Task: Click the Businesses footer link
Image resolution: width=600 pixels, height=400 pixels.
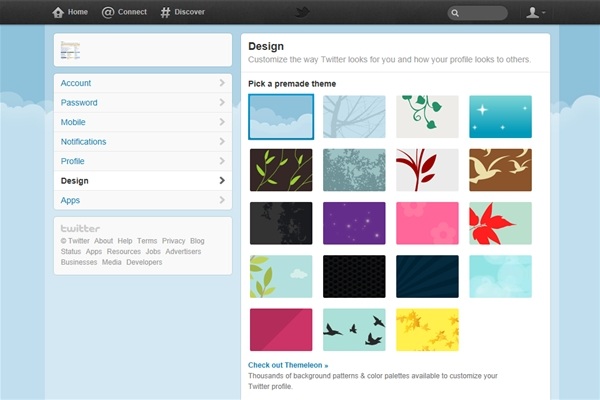Action: coord(79,262)
